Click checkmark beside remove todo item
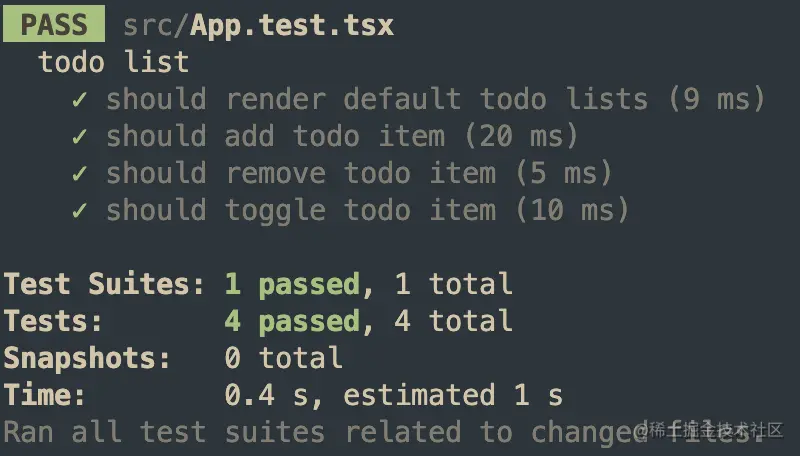The image size is (800, 456). coord(80,174)
